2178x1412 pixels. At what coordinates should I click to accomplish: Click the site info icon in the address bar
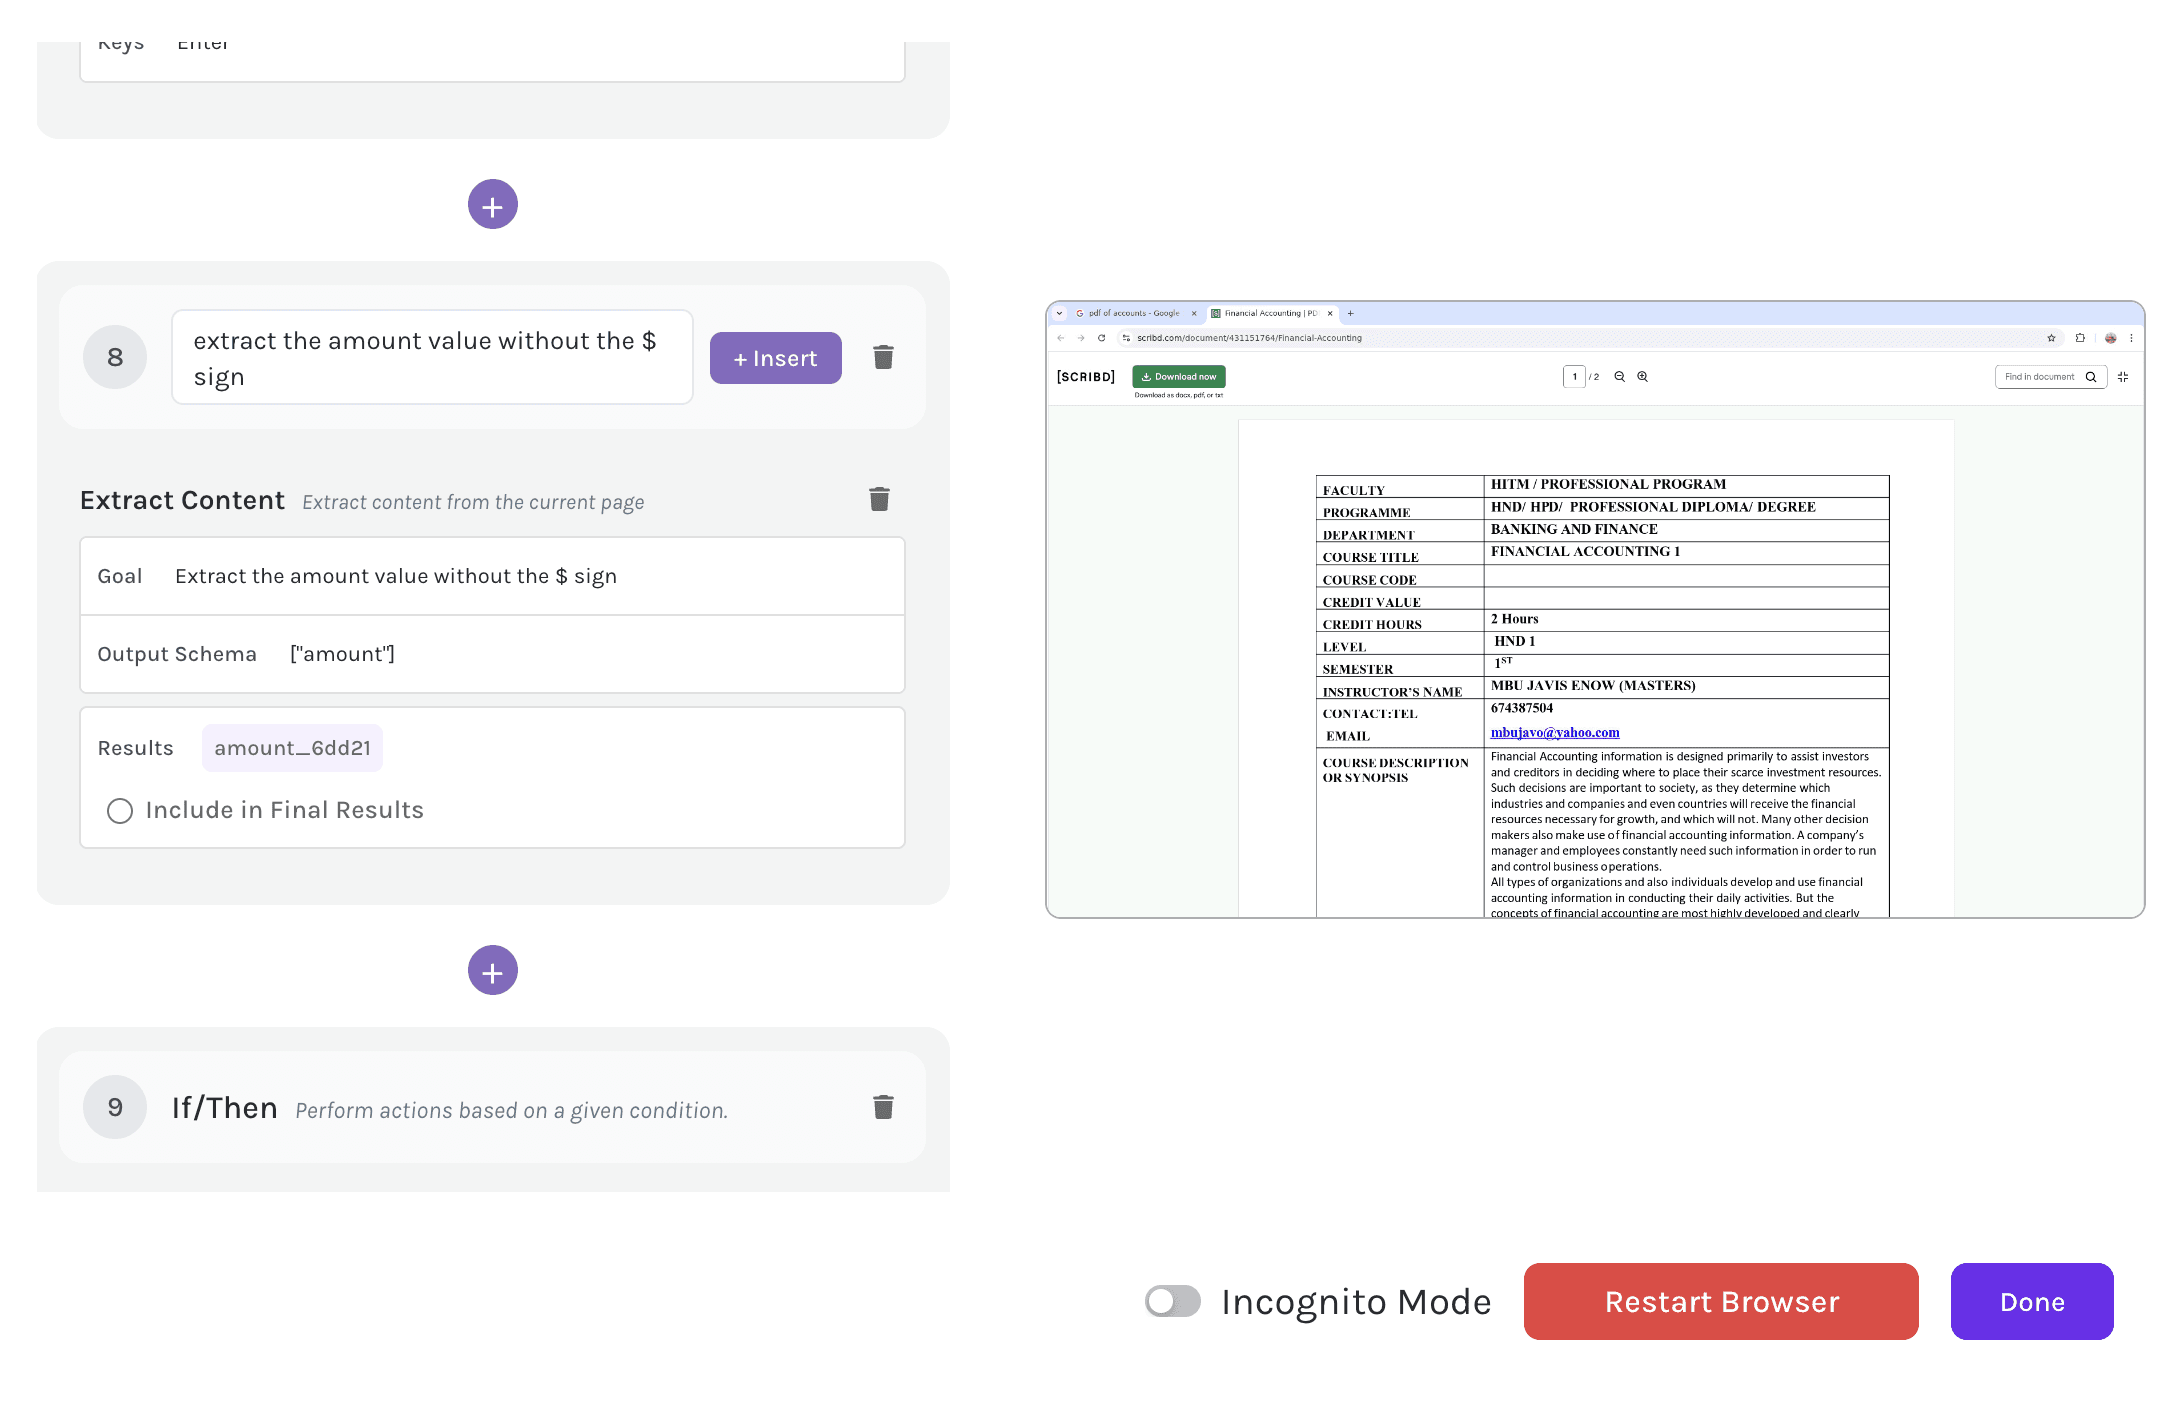(1126, 338)
